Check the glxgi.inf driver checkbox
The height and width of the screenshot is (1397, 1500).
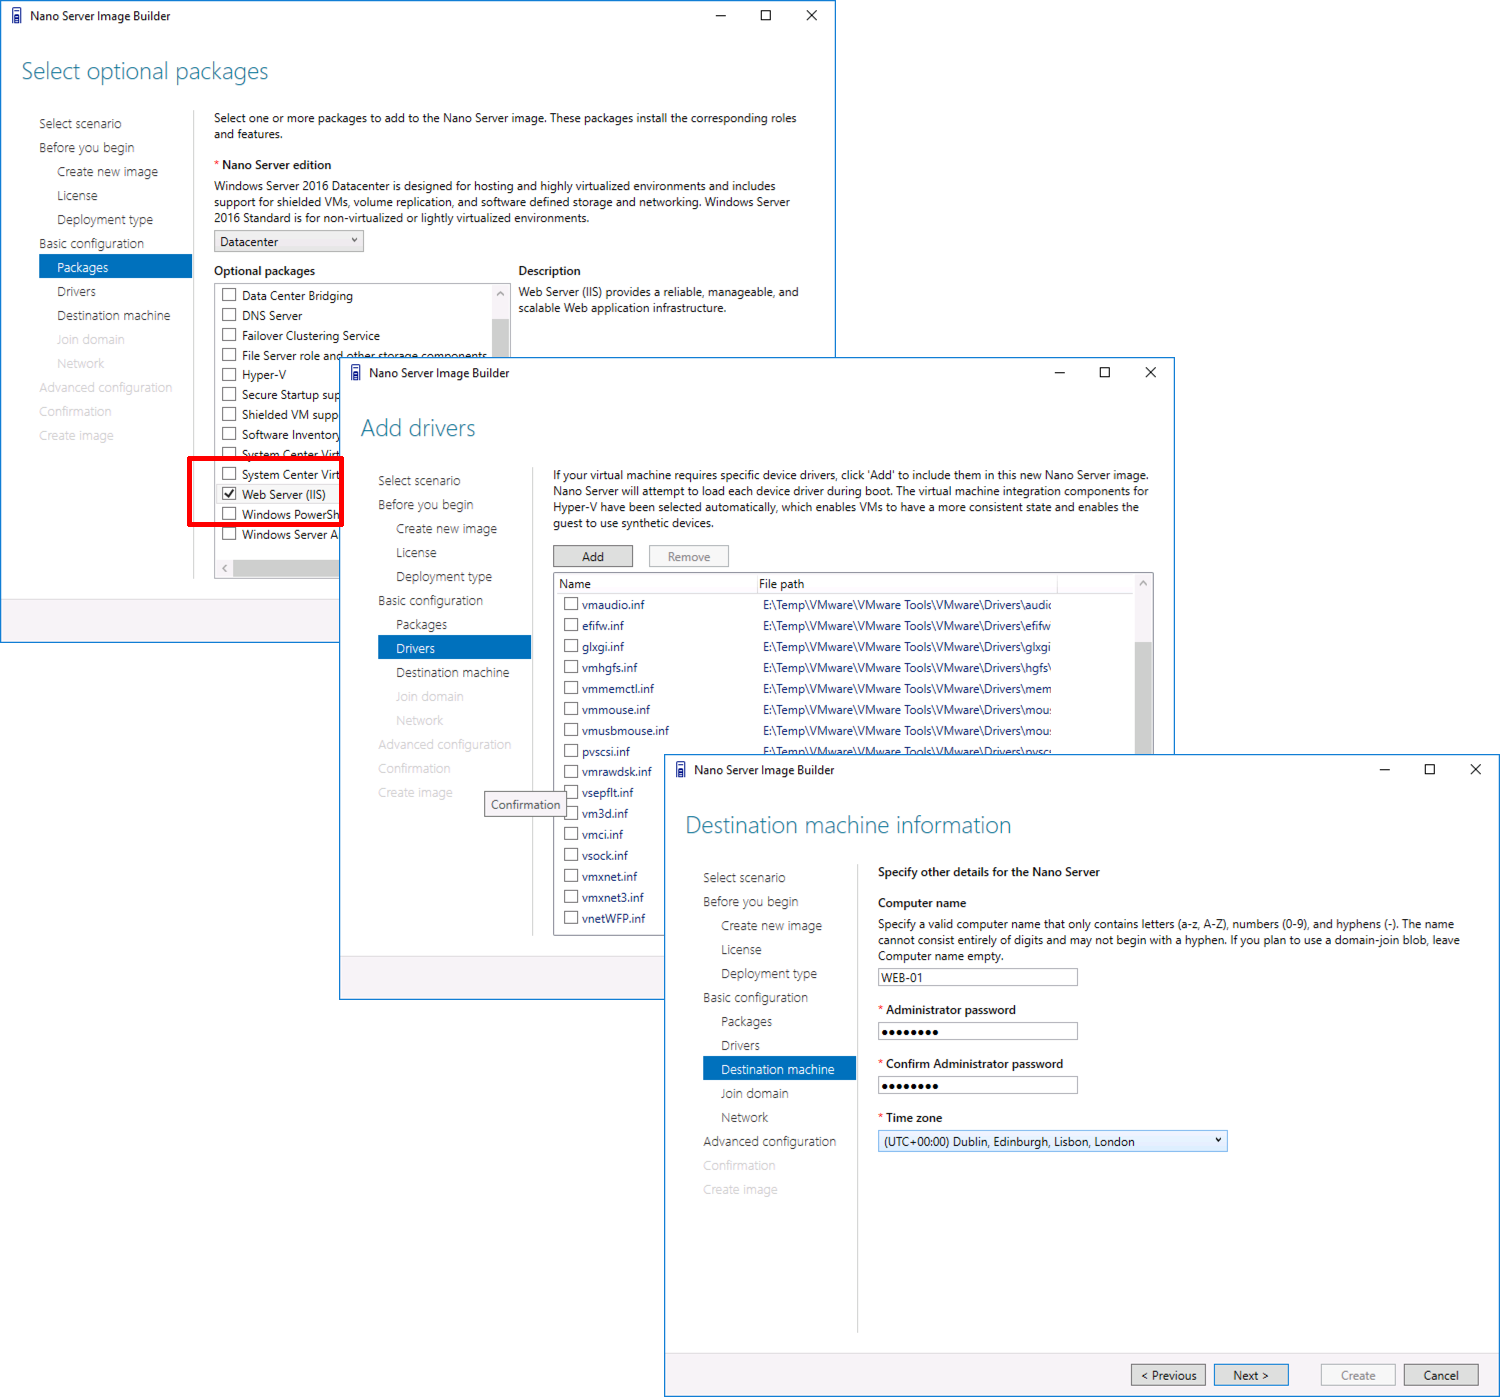pos(571,646)
